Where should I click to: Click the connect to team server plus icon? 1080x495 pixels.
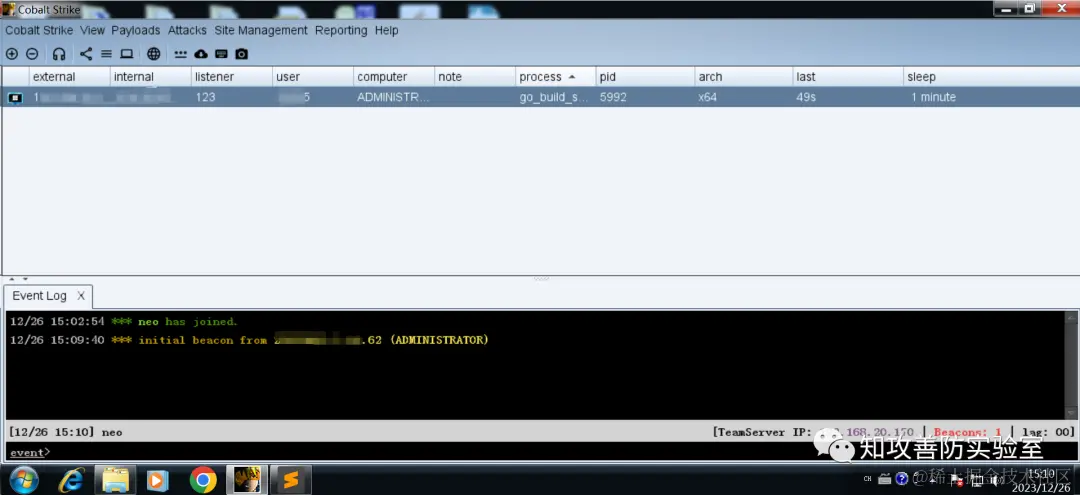tap(12, 54)
